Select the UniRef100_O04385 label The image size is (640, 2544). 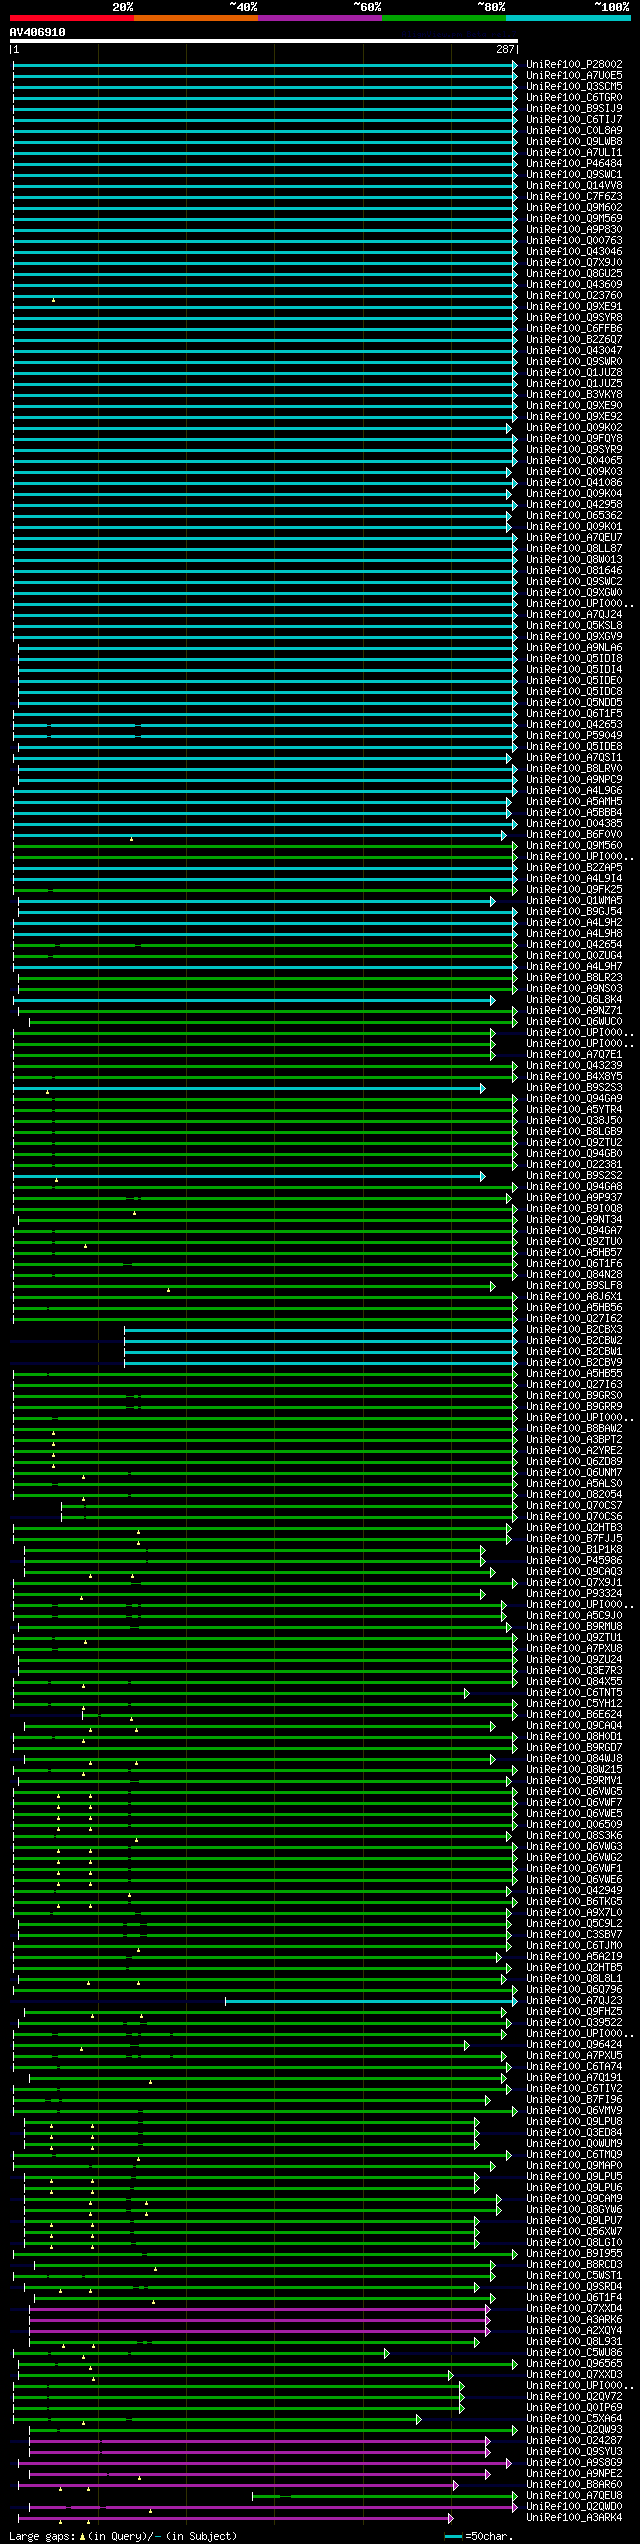[574, 824]
